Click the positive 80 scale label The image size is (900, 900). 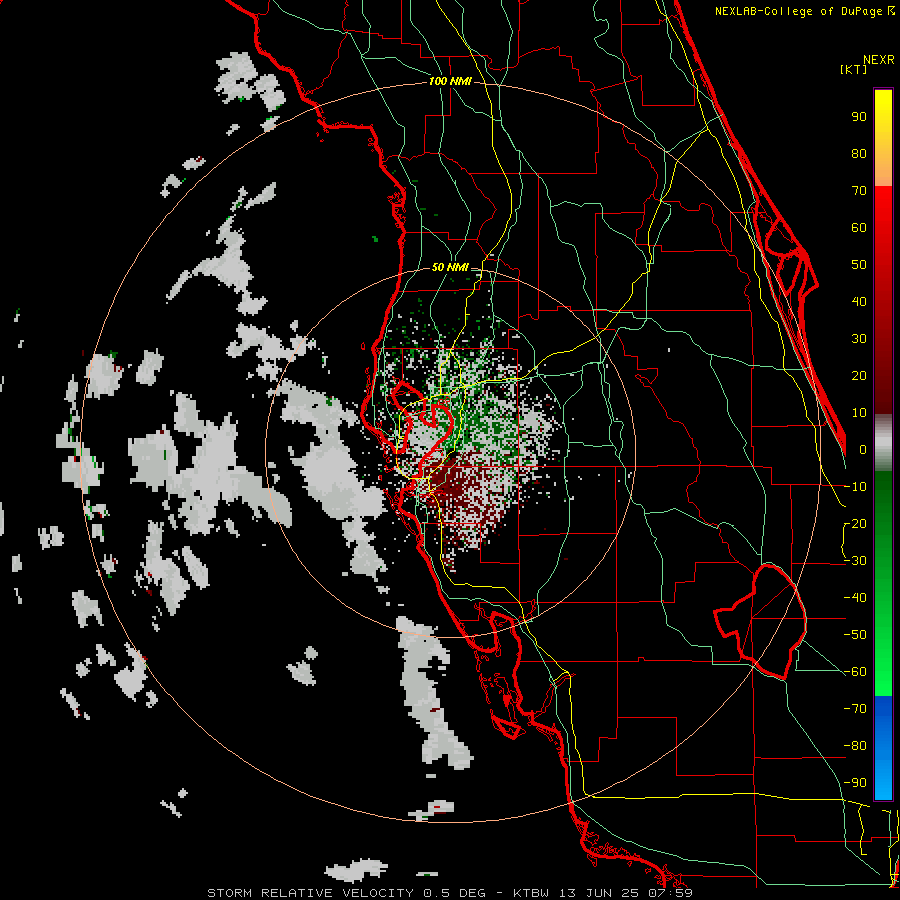click(859, 154)
